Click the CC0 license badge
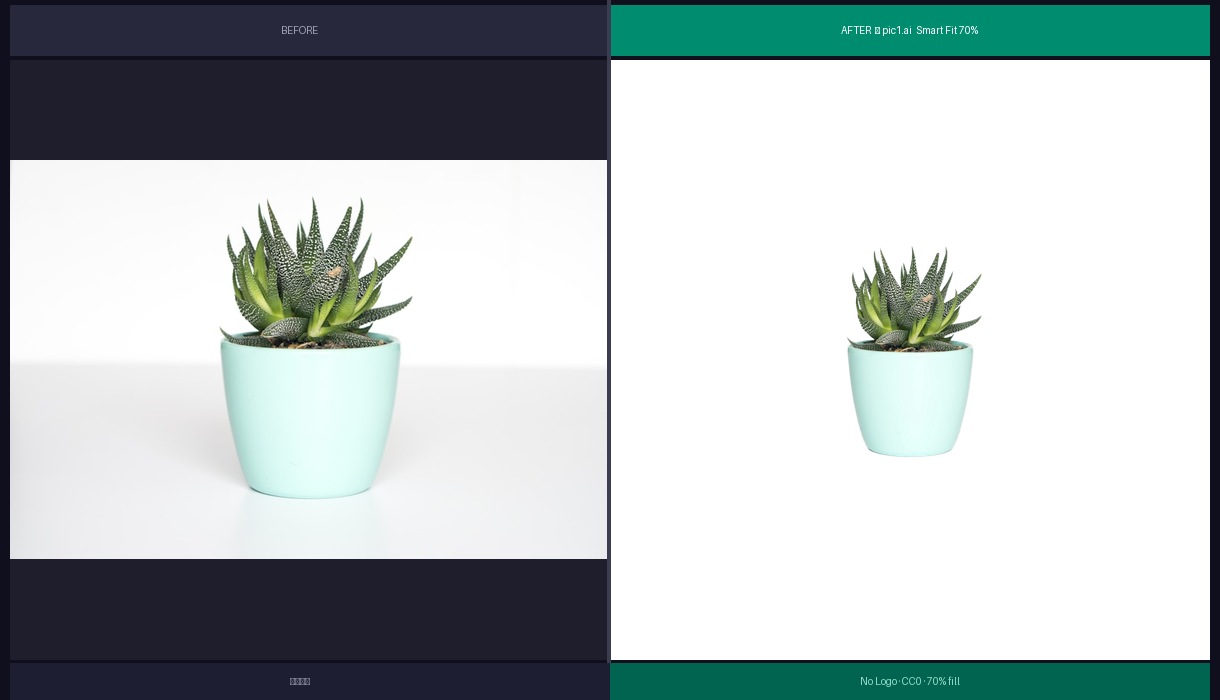The image size is (1220, 700). pos(911,681)
